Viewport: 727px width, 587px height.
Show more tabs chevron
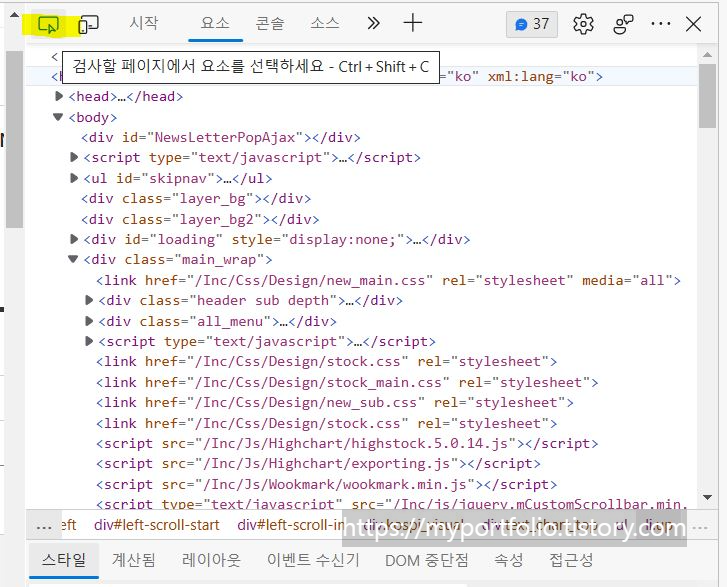(x=373, y=23)
